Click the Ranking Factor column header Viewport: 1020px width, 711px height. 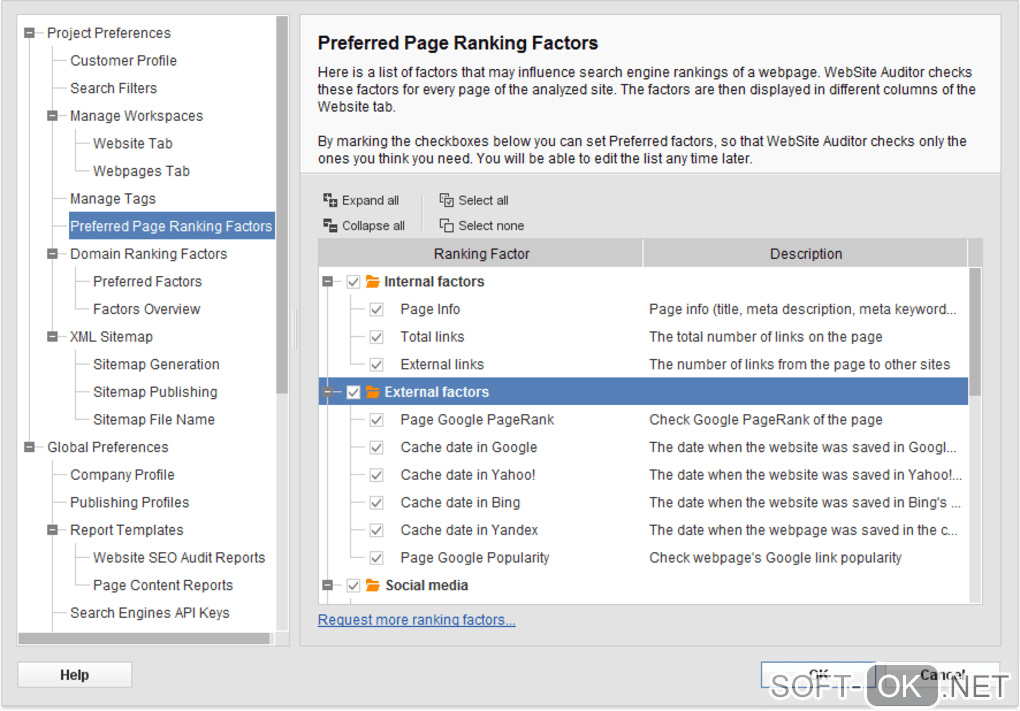click(x=481, y=254)
